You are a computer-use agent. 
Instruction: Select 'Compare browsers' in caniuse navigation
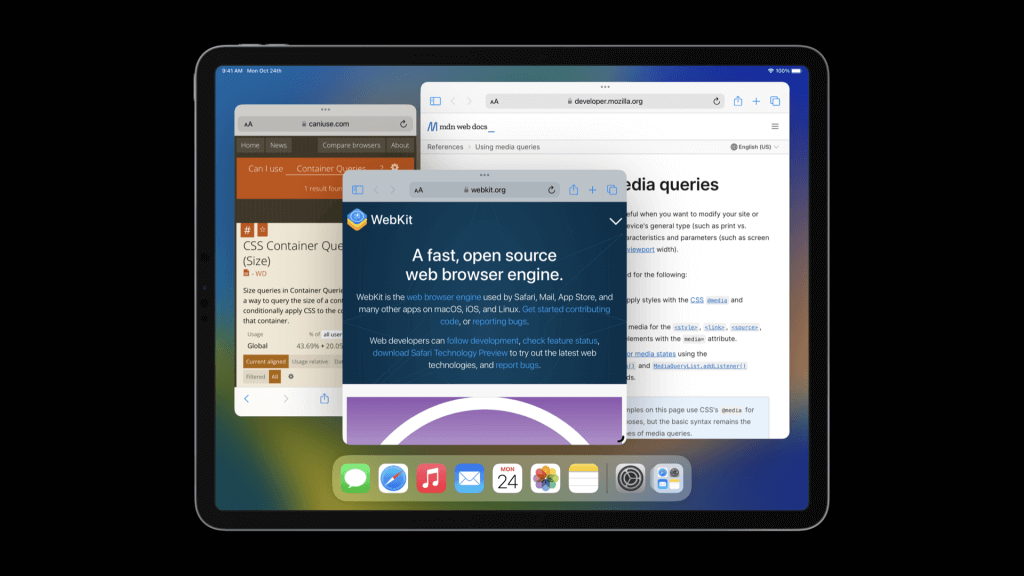point(351,145)
